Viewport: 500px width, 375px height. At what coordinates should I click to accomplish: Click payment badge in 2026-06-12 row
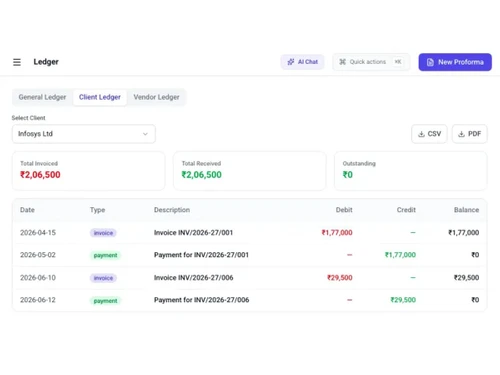pos(105,301)
